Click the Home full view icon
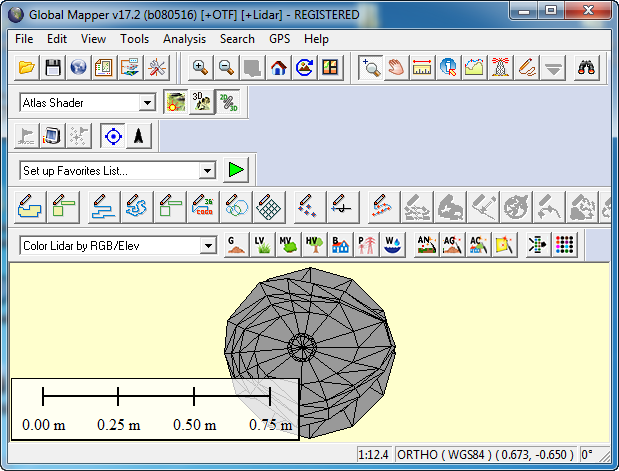This screenshot has width=619, height=471. (278, 67)
